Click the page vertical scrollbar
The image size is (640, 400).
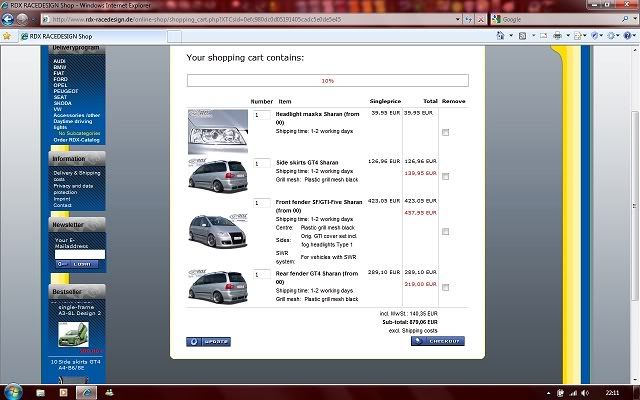point(634,200)
